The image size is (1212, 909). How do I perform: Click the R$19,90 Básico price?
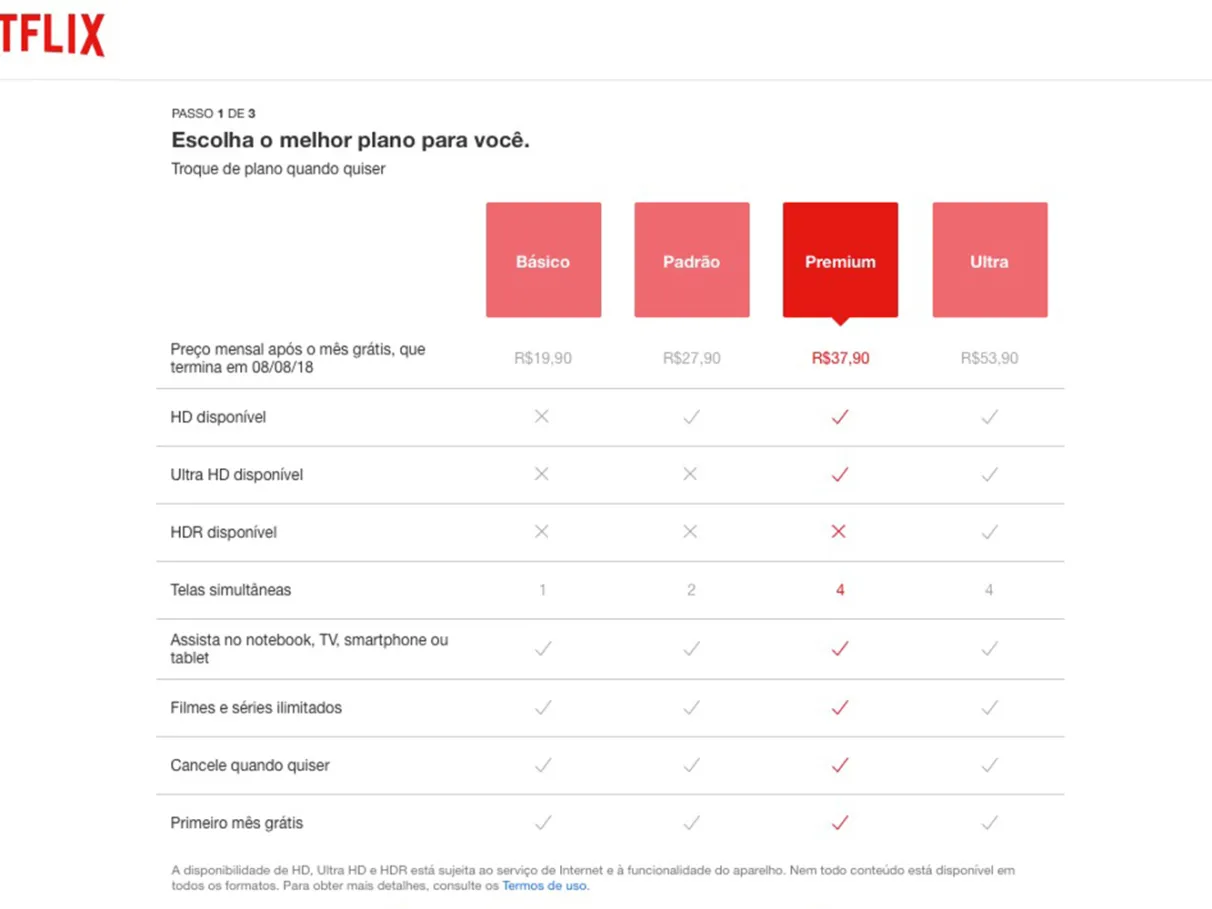click(x=543, y=358)
